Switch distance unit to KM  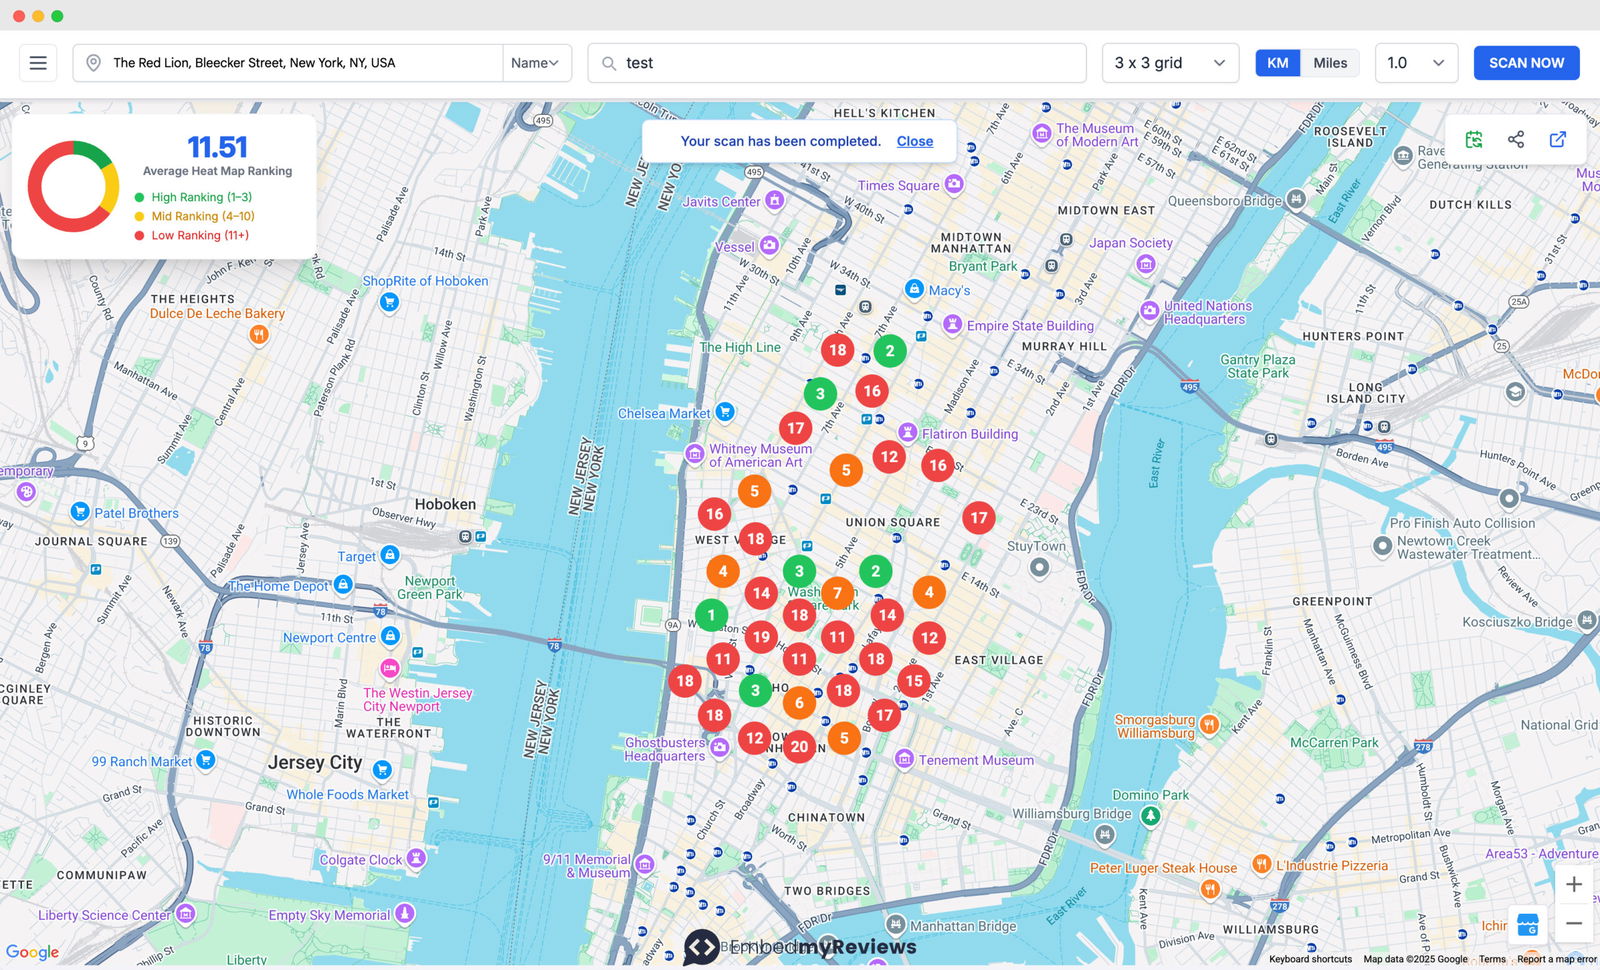click(x=1277, y=63)
